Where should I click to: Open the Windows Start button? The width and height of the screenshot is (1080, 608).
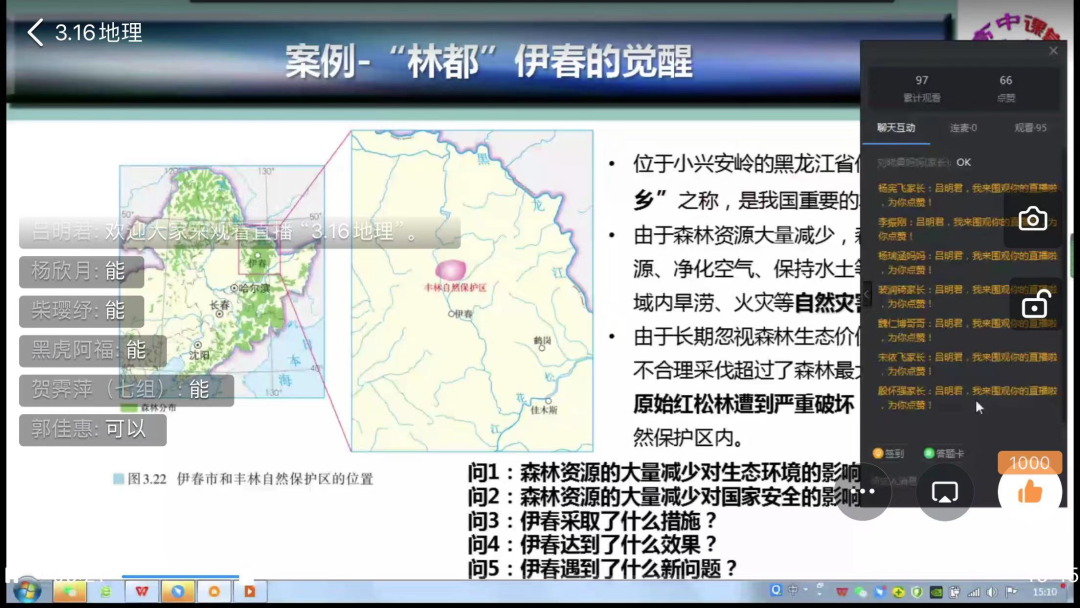pos(27,591)
